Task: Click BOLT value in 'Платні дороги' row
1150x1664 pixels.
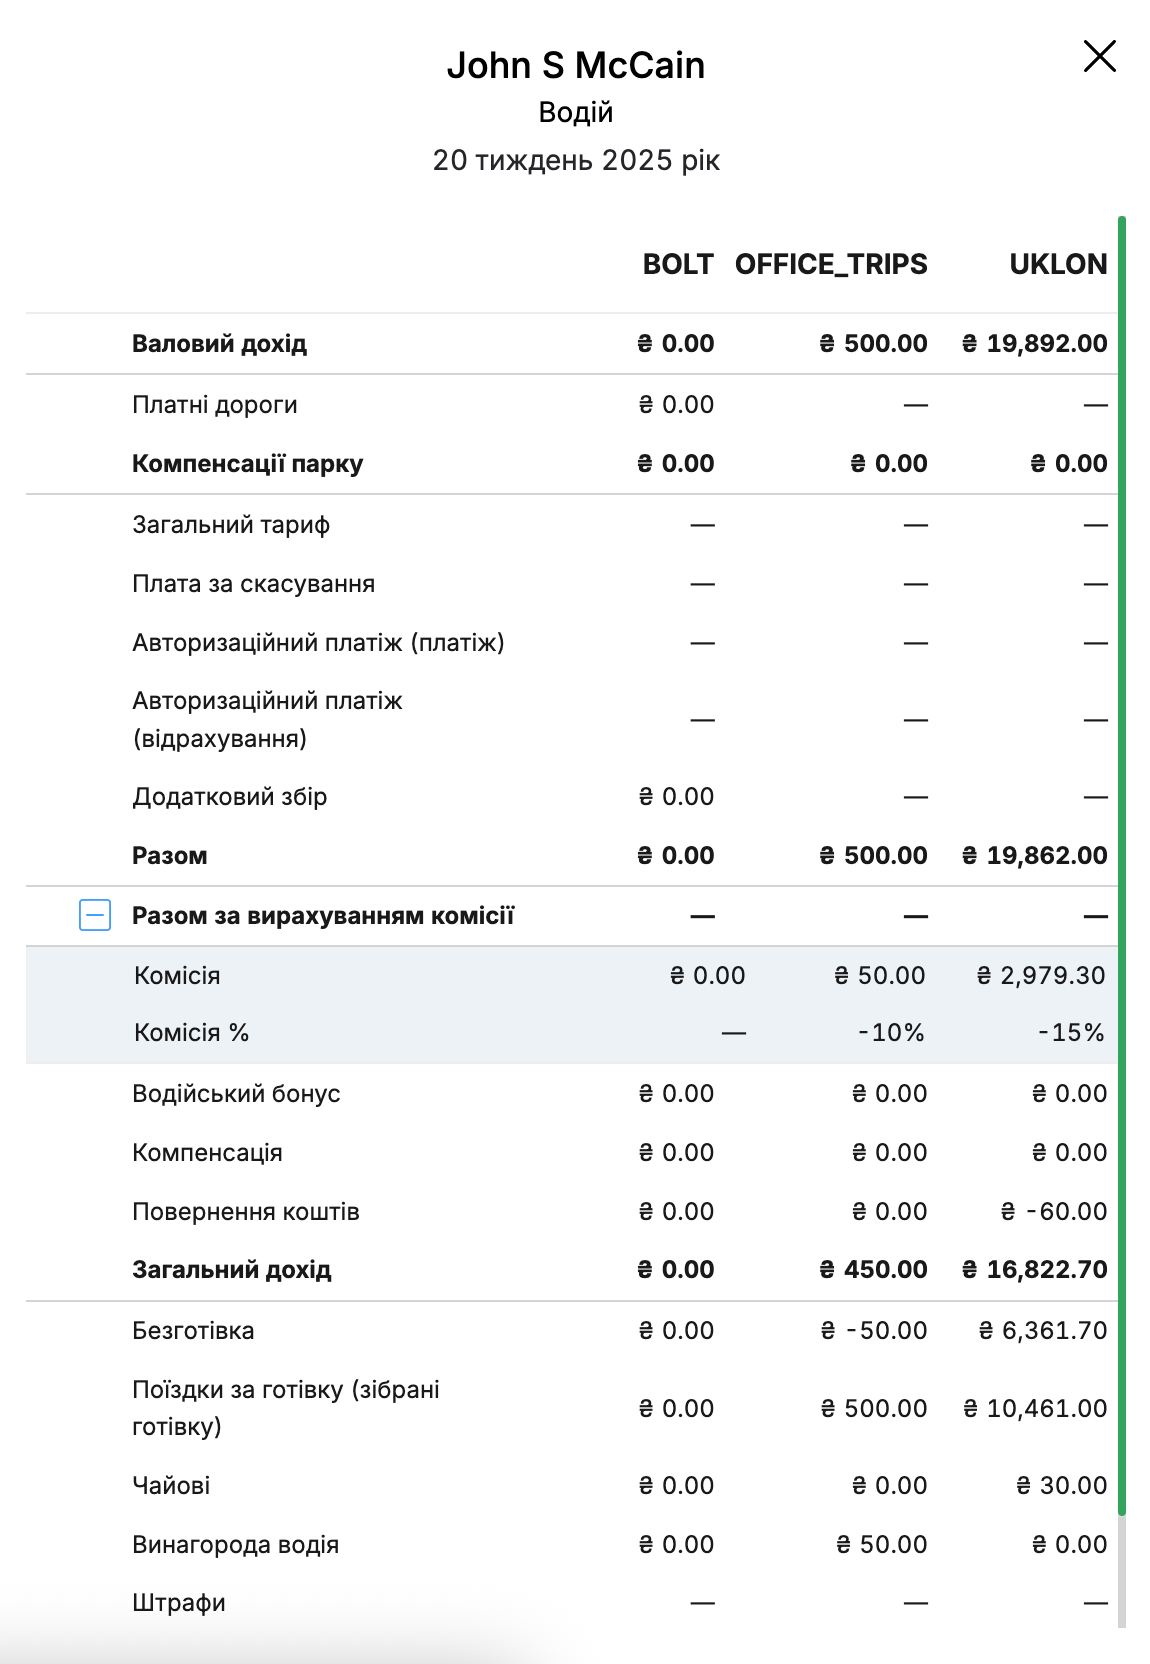Action: [x=676, y=405]
